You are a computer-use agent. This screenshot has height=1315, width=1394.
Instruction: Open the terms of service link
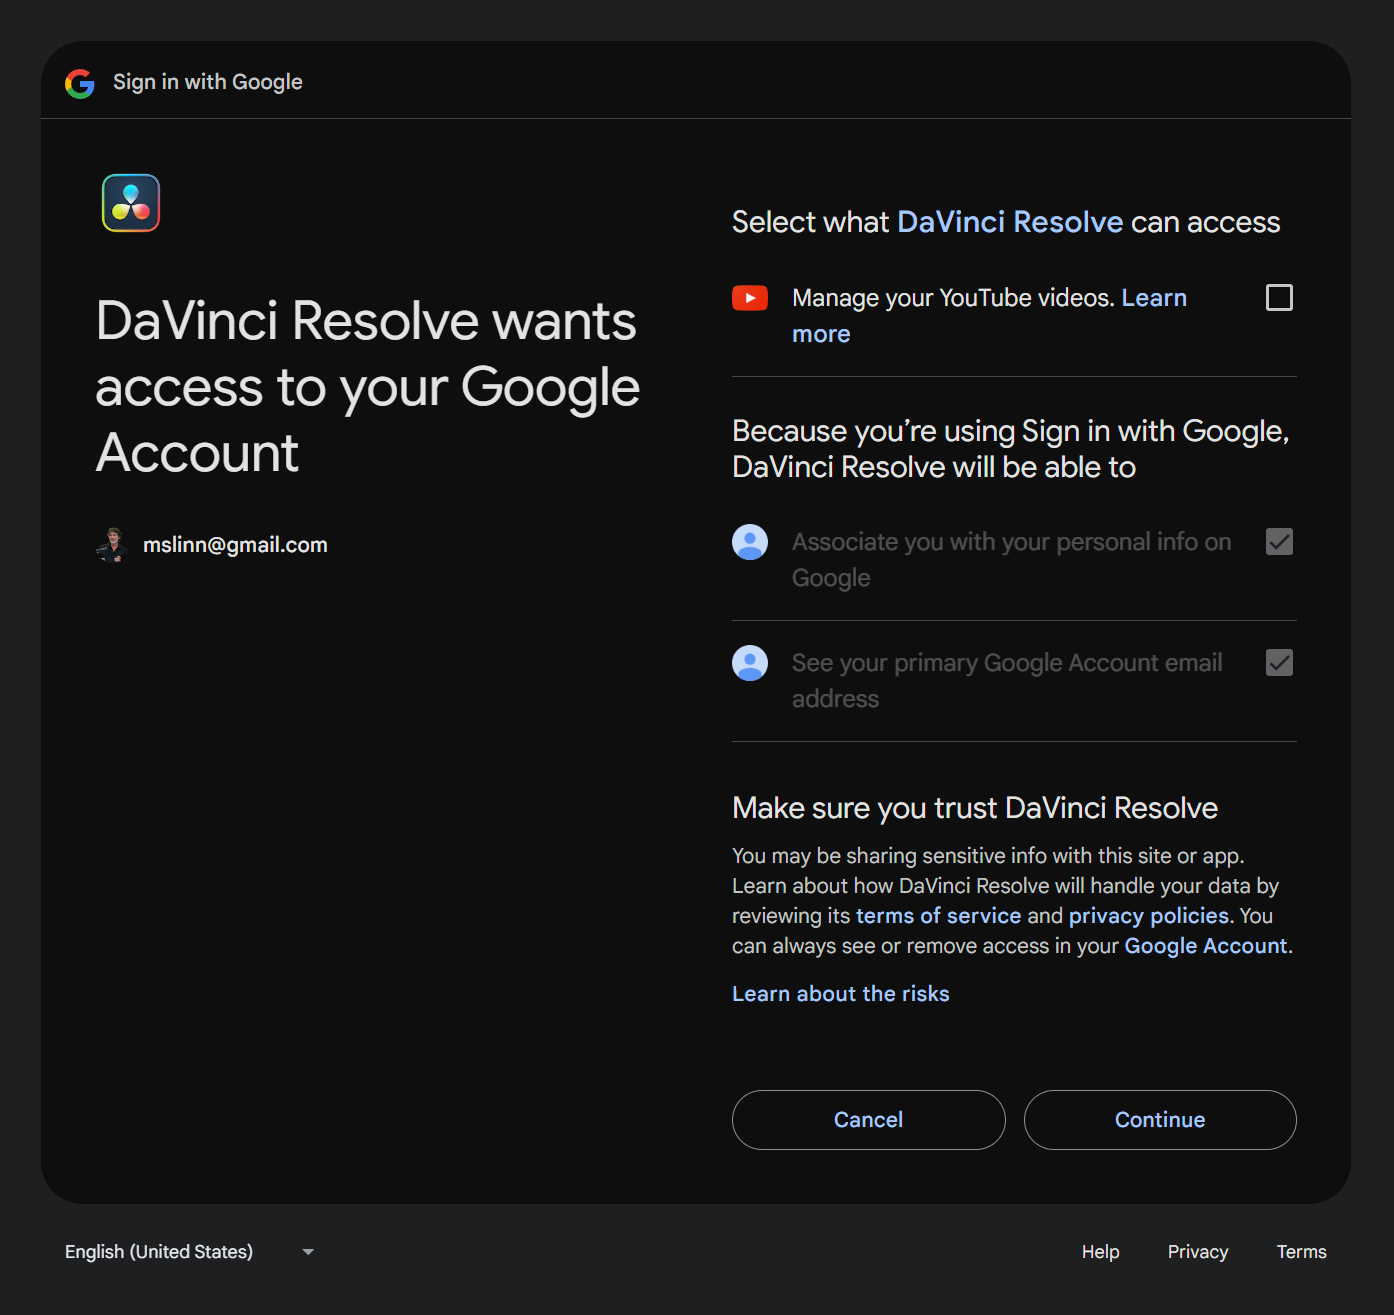coord(938,916)
